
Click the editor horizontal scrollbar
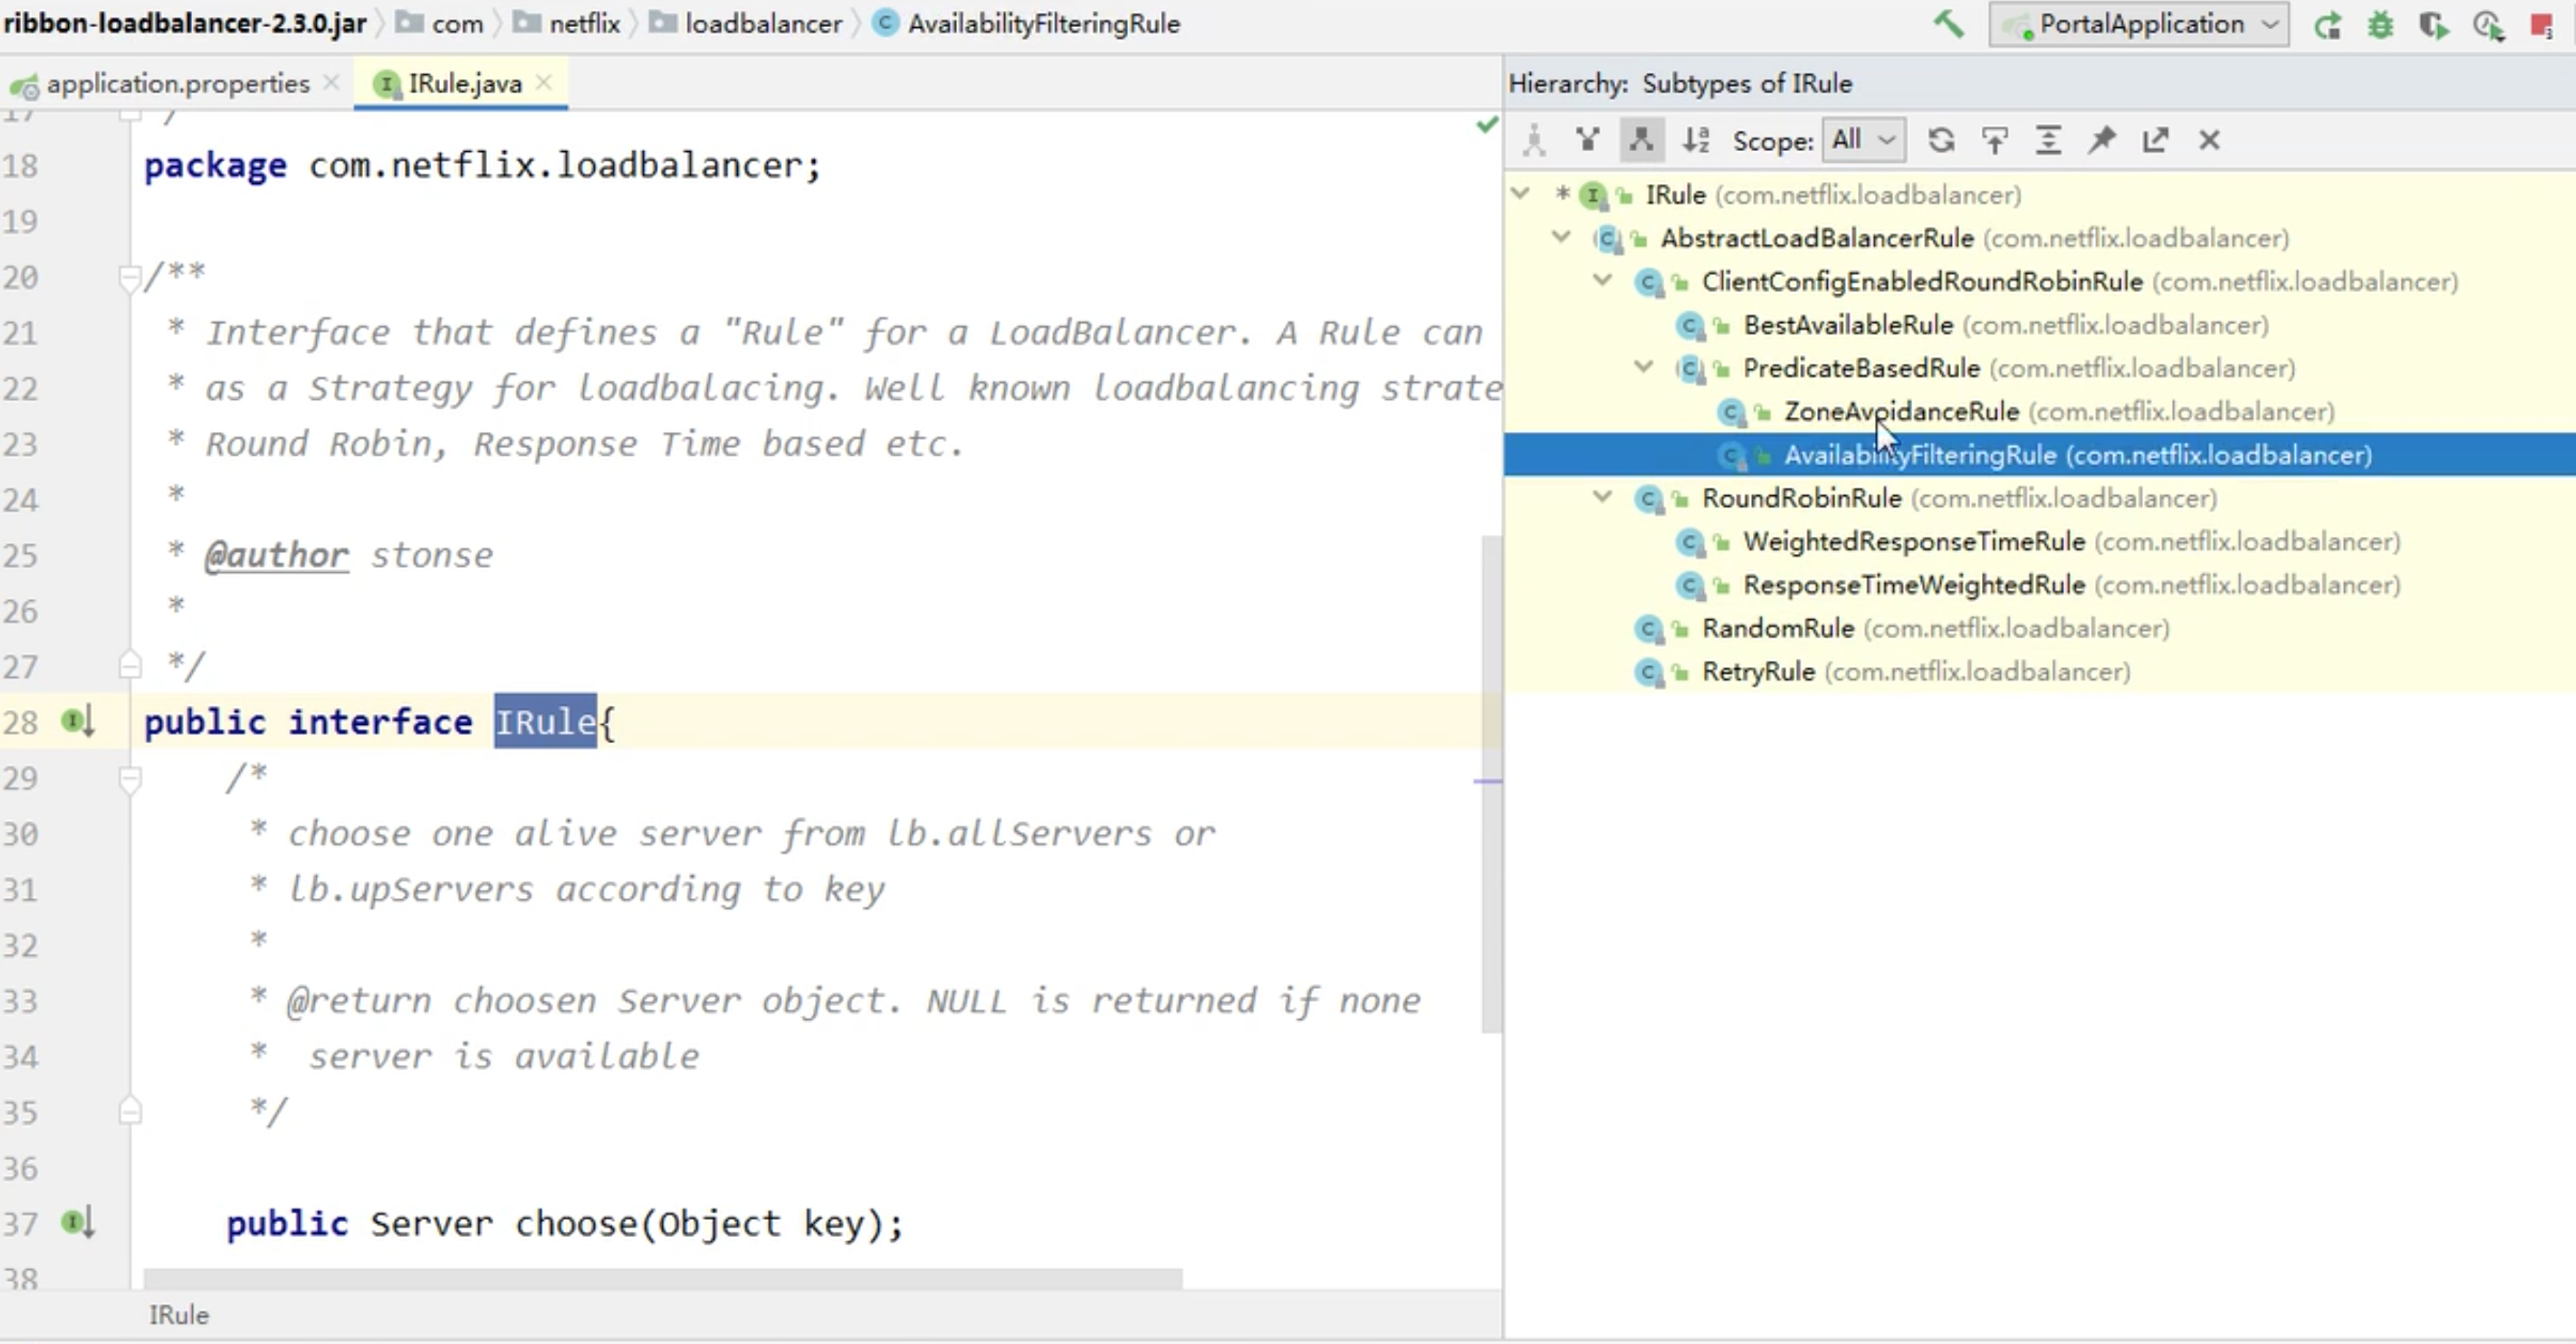pos(662,1278)
